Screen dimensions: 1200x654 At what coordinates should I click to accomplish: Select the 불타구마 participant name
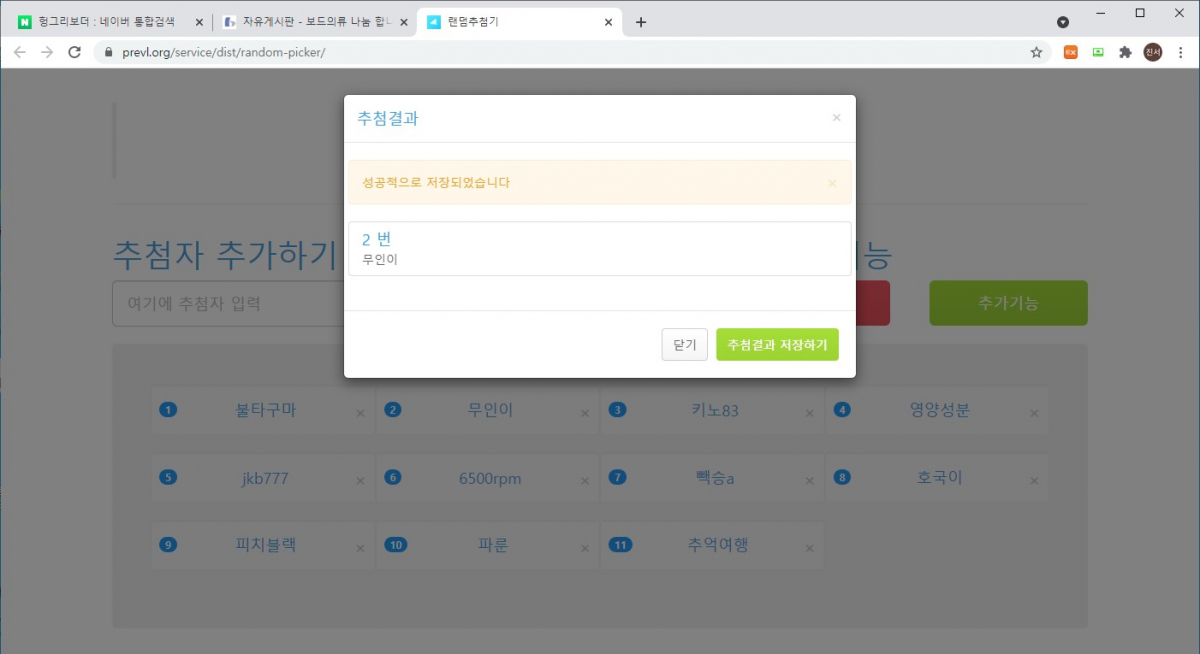(x=265, y=410)
